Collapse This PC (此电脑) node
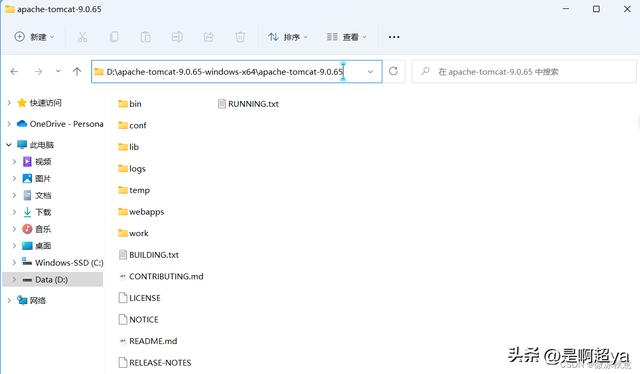The height and width of the screenshot is (374, 640). pos(9,145)
